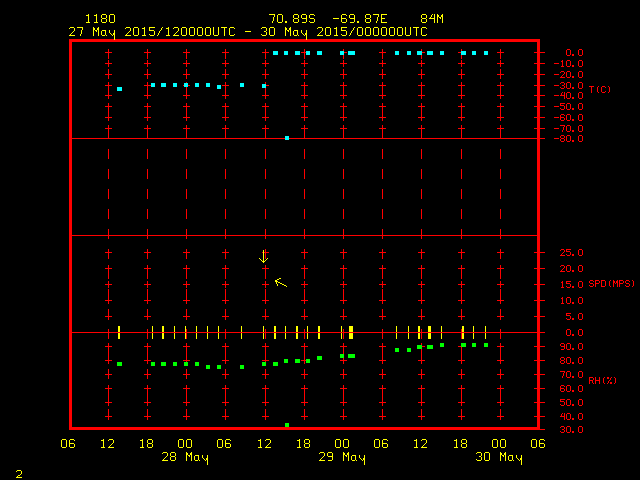Click the -80.0 temperature axis value
This screenshot has height=480, width=640.
(574, 139)
